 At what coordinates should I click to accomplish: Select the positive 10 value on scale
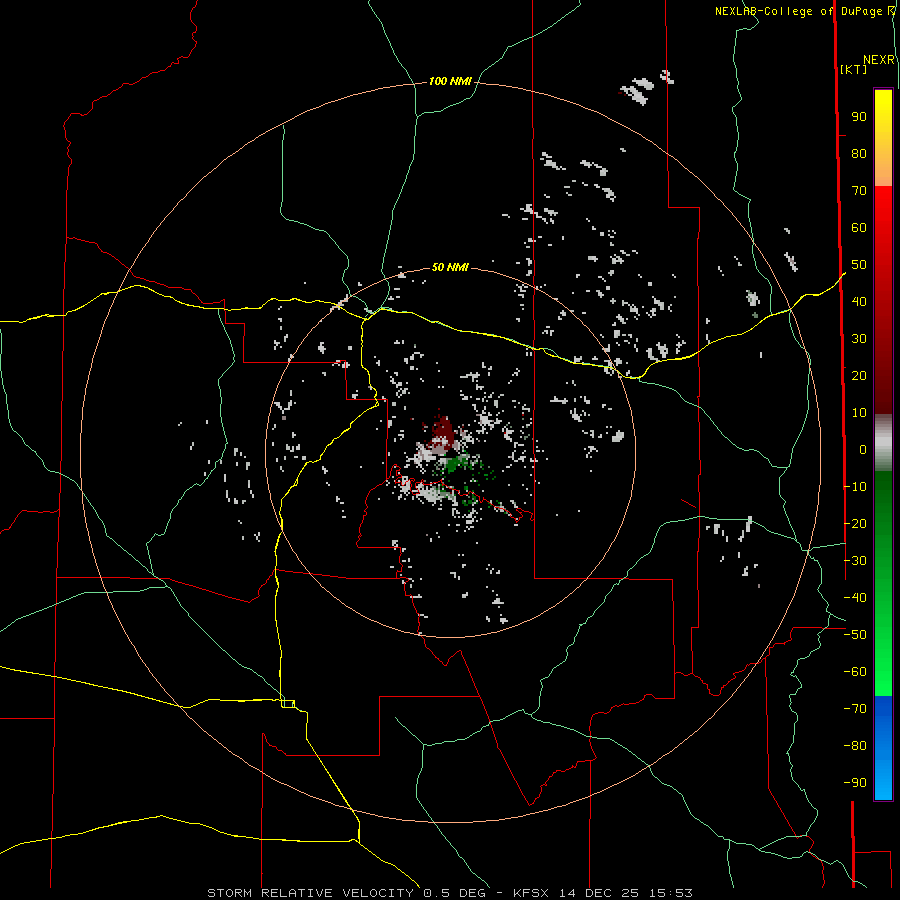click(859, 413)
